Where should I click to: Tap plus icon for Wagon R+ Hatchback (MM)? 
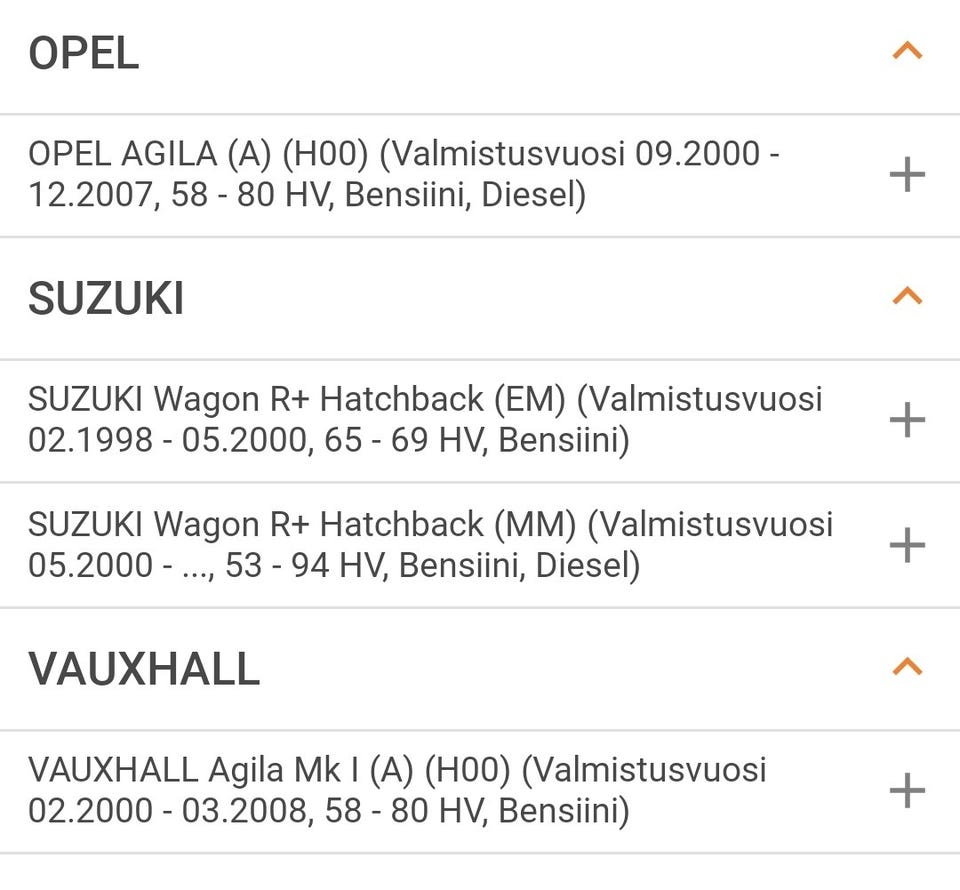point(906,545)
